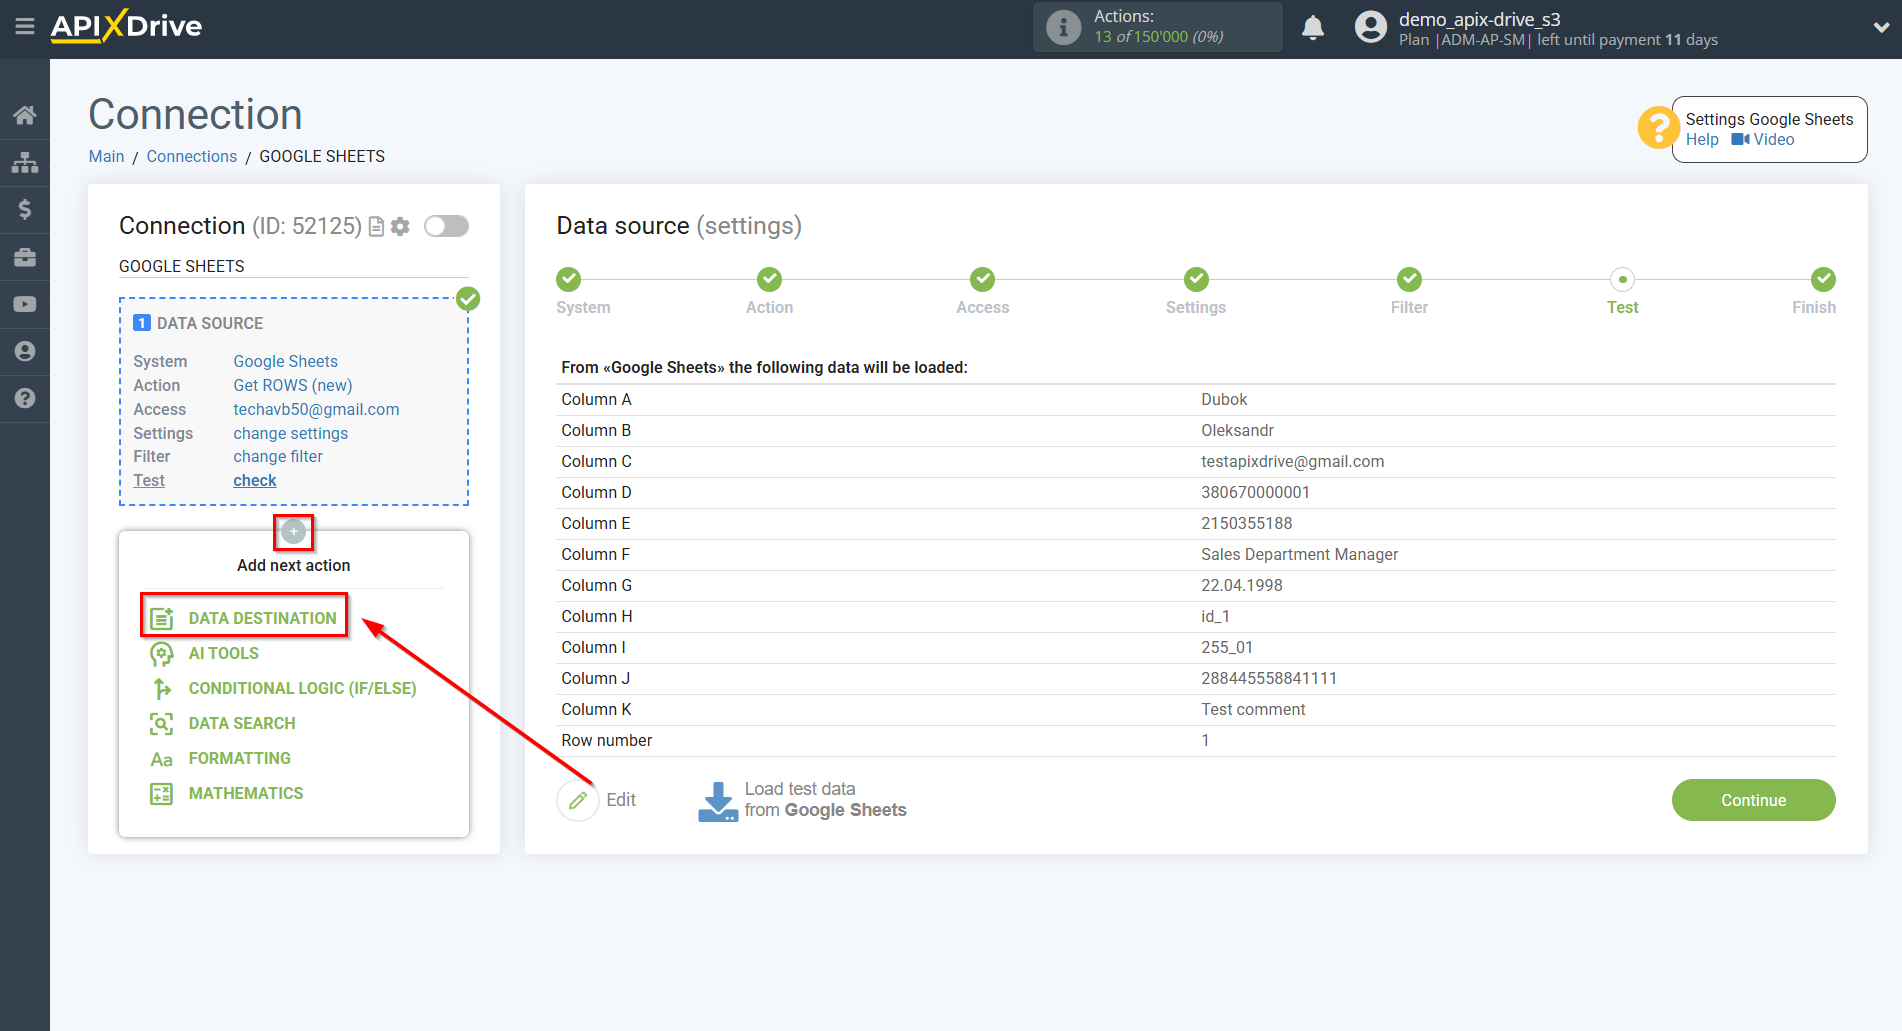Screen dimensions: 1902x1031
Task: Click the Mathematics calculator icon
Action: (x=161, y=794)
